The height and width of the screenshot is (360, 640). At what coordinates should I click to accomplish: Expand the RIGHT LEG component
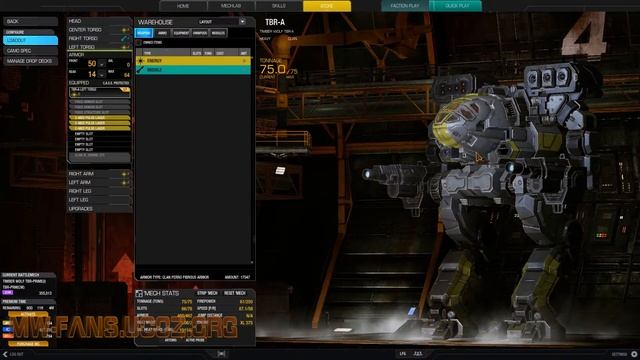tap(99, 191)
